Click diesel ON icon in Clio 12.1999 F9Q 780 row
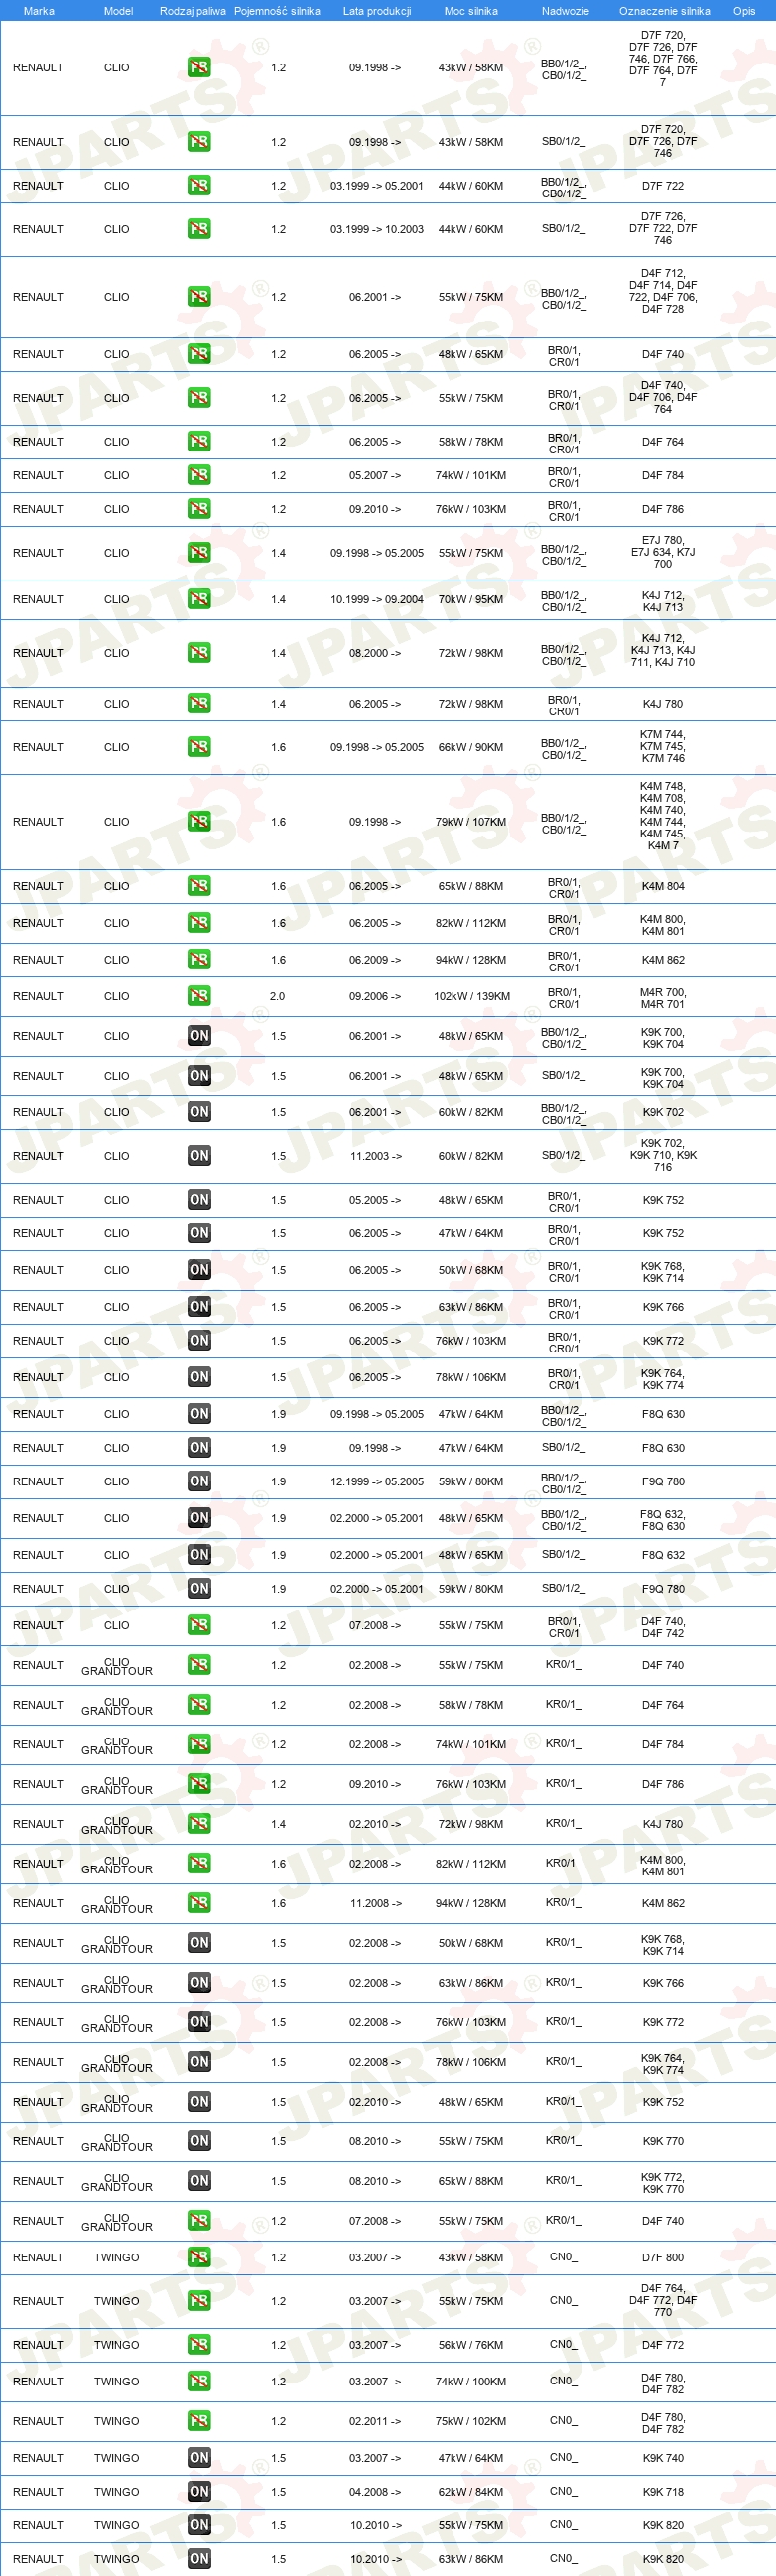The image size is (776, 2576). (x=199, y=1481)
